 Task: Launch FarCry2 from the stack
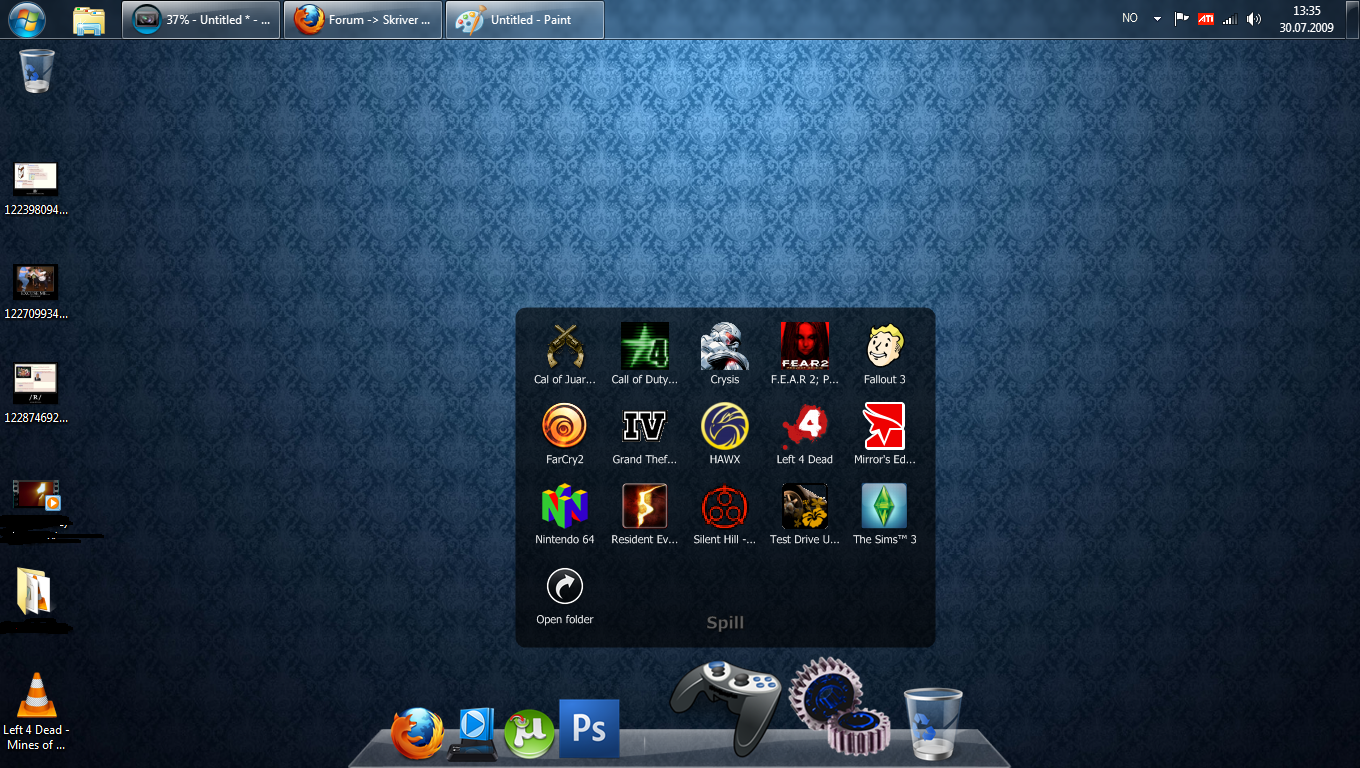[x=565, y=427]
